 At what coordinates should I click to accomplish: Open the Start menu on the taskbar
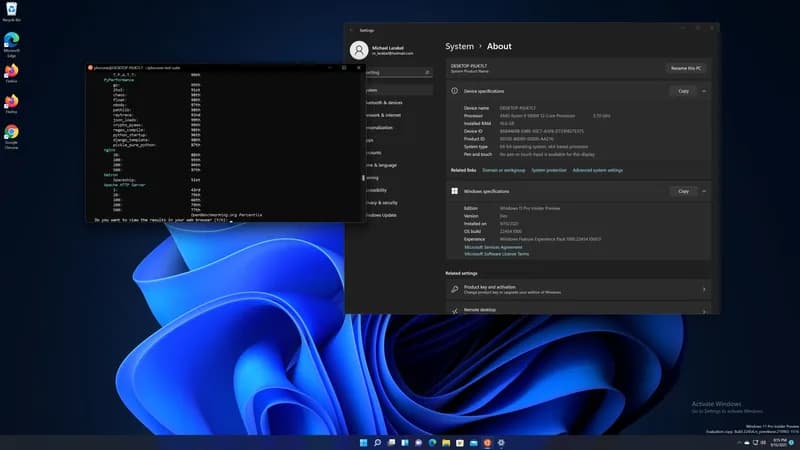click(363, 443)
